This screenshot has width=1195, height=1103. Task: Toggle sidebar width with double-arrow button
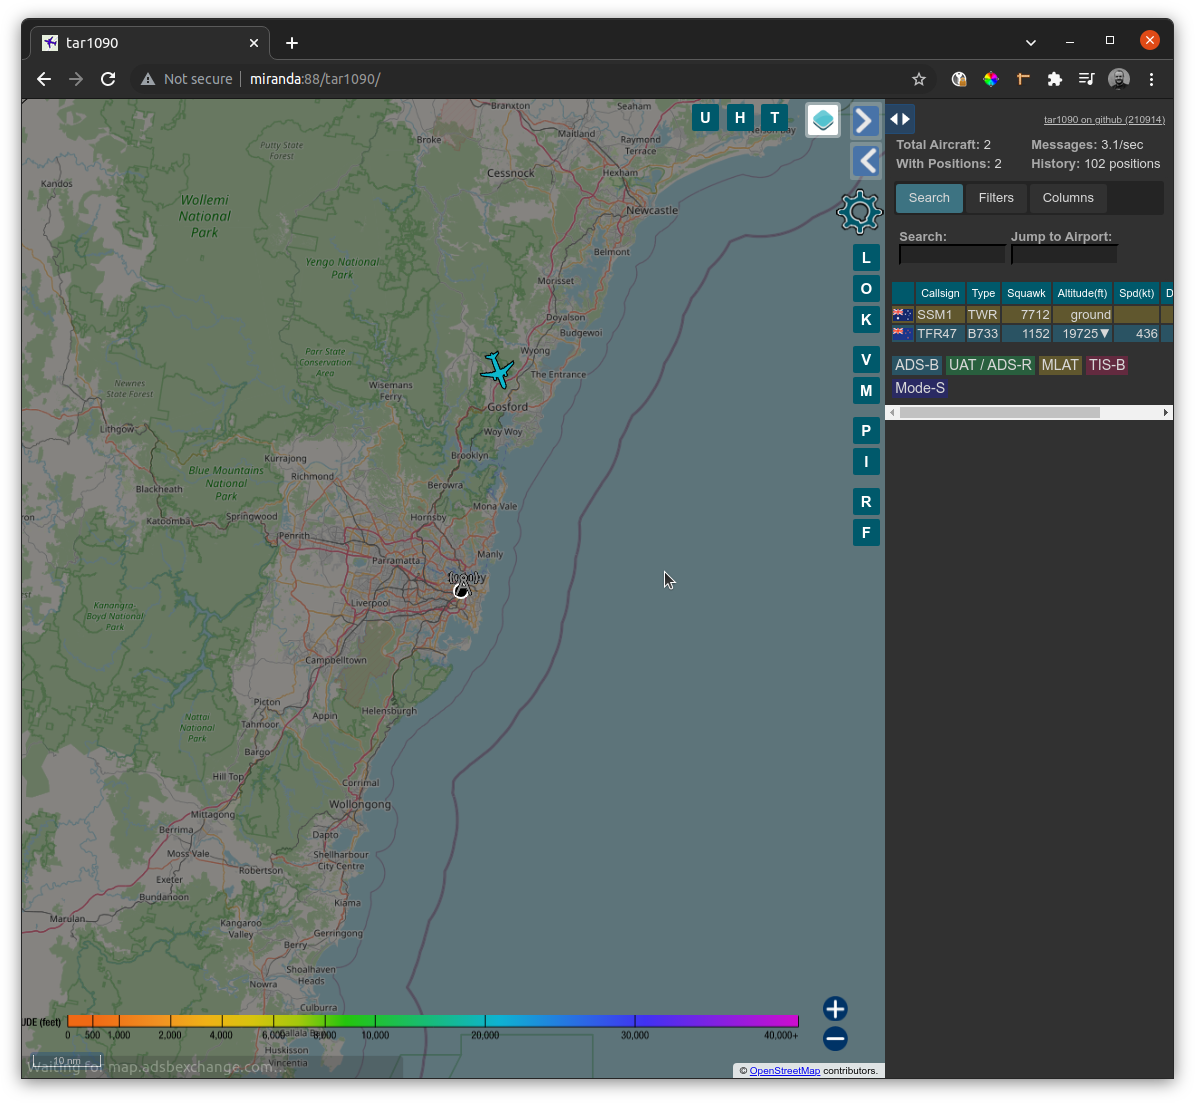900,119
